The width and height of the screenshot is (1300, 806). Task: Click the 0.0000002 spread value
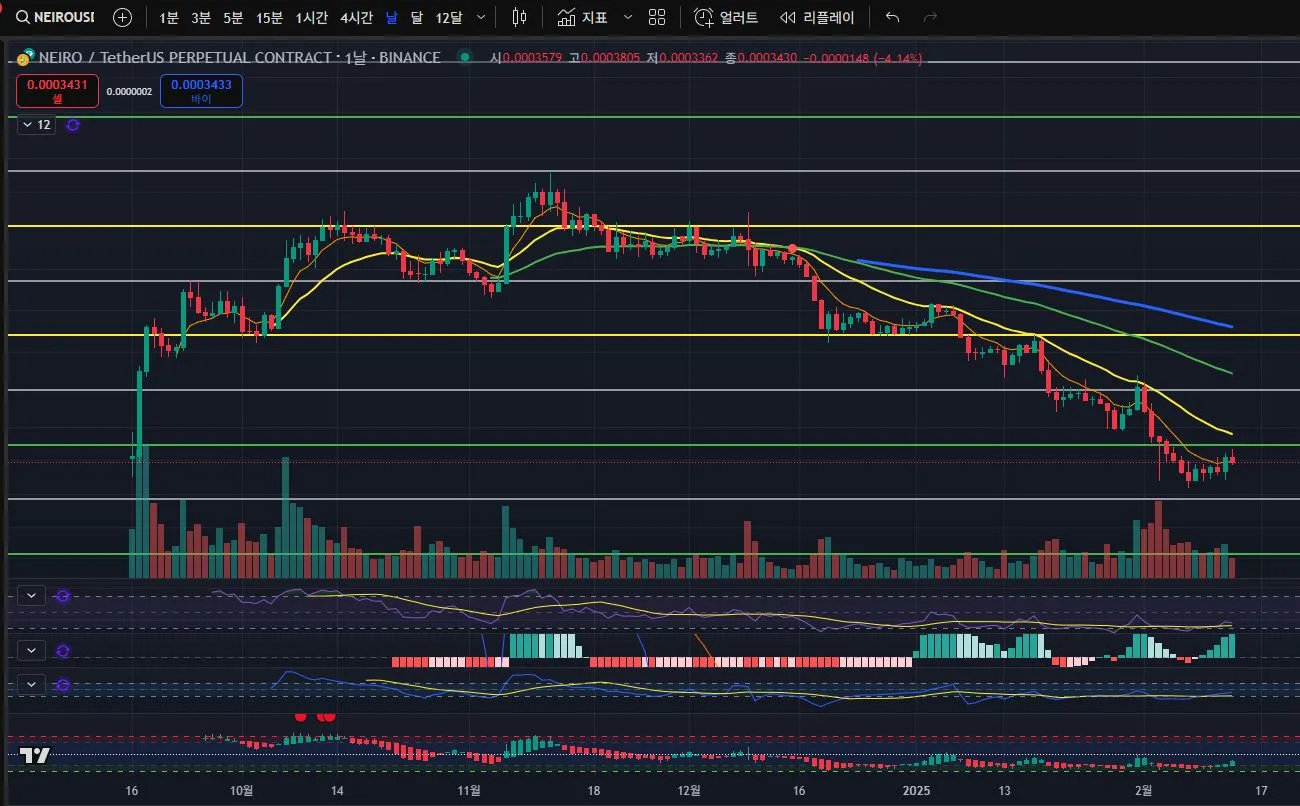[129, 92]
